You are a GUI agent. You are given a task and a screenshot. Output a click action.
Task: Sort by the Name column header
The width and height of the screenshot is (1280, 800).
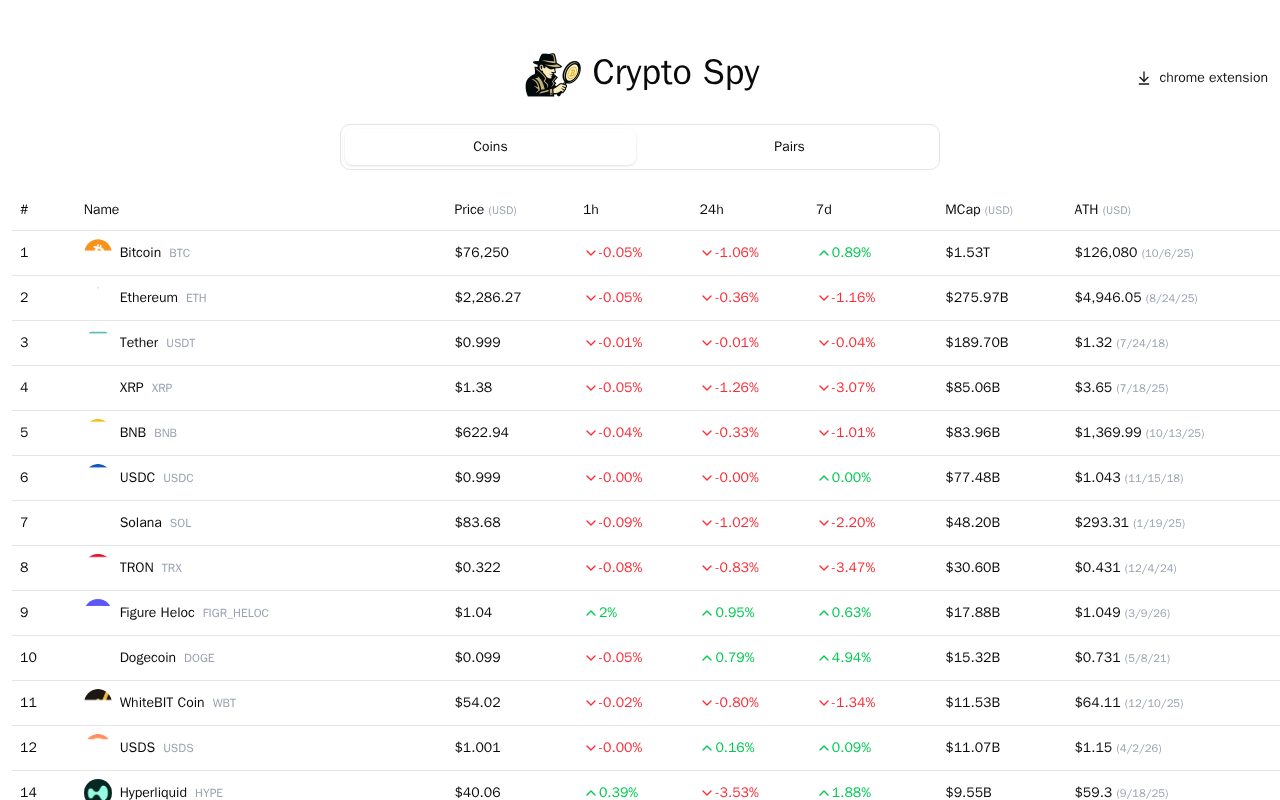[101, 210]
